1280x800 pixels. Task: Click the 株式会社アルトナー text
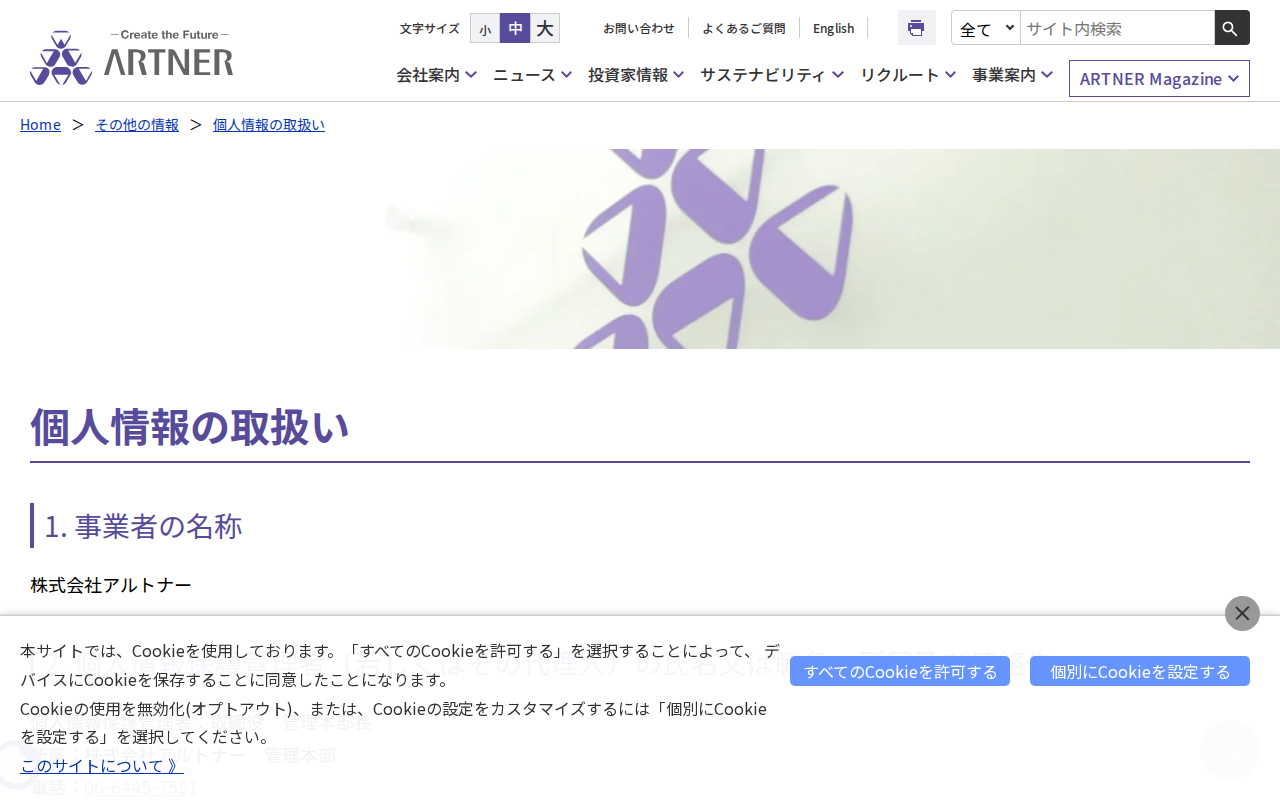point(111,585)
